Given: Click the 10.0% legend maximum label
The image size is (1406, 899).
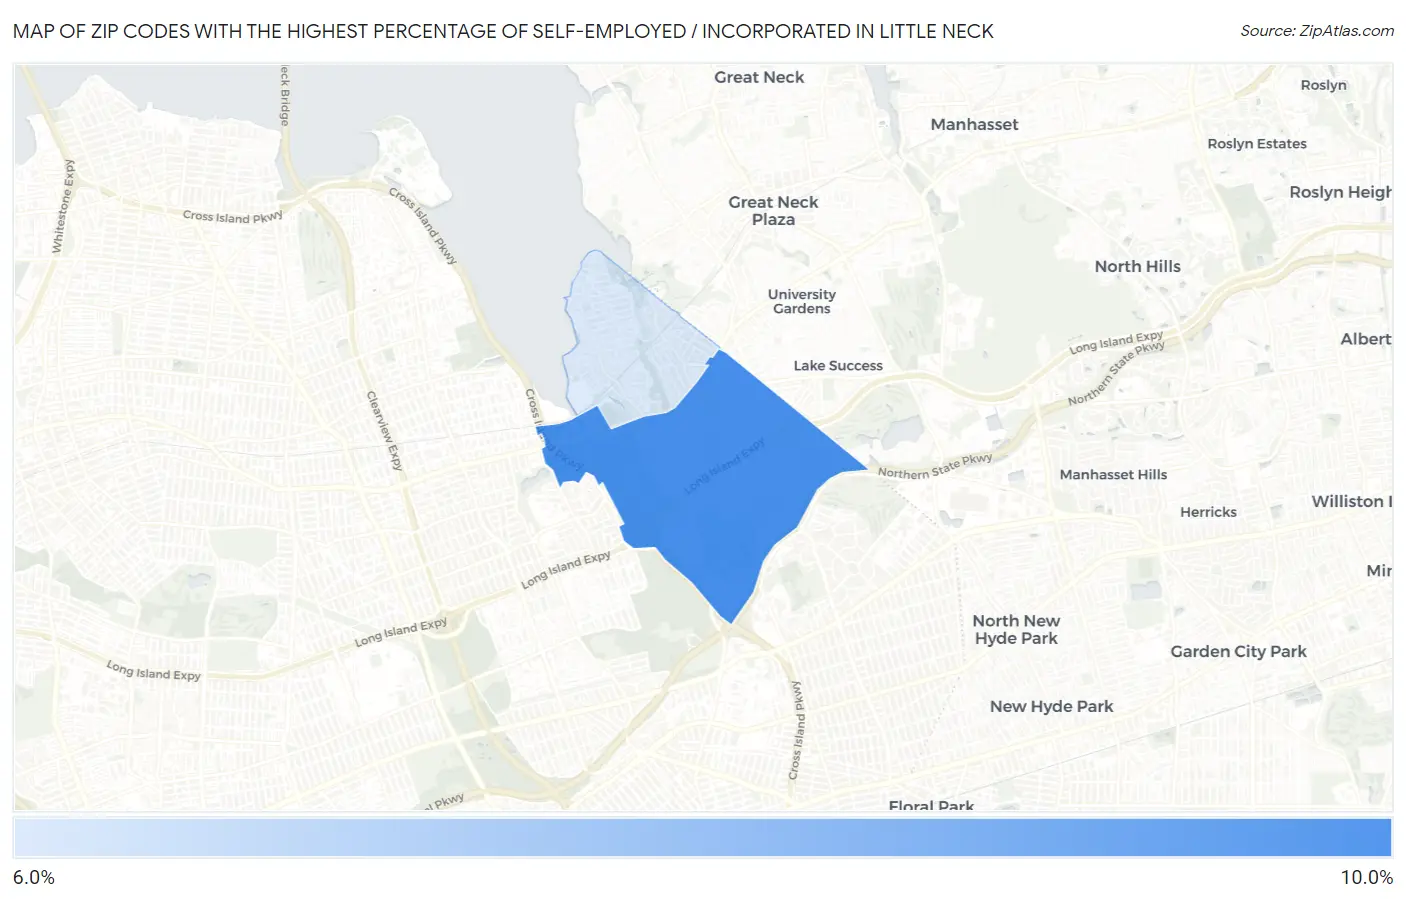Looking at the screenshot, I should tap(1366, 877).
